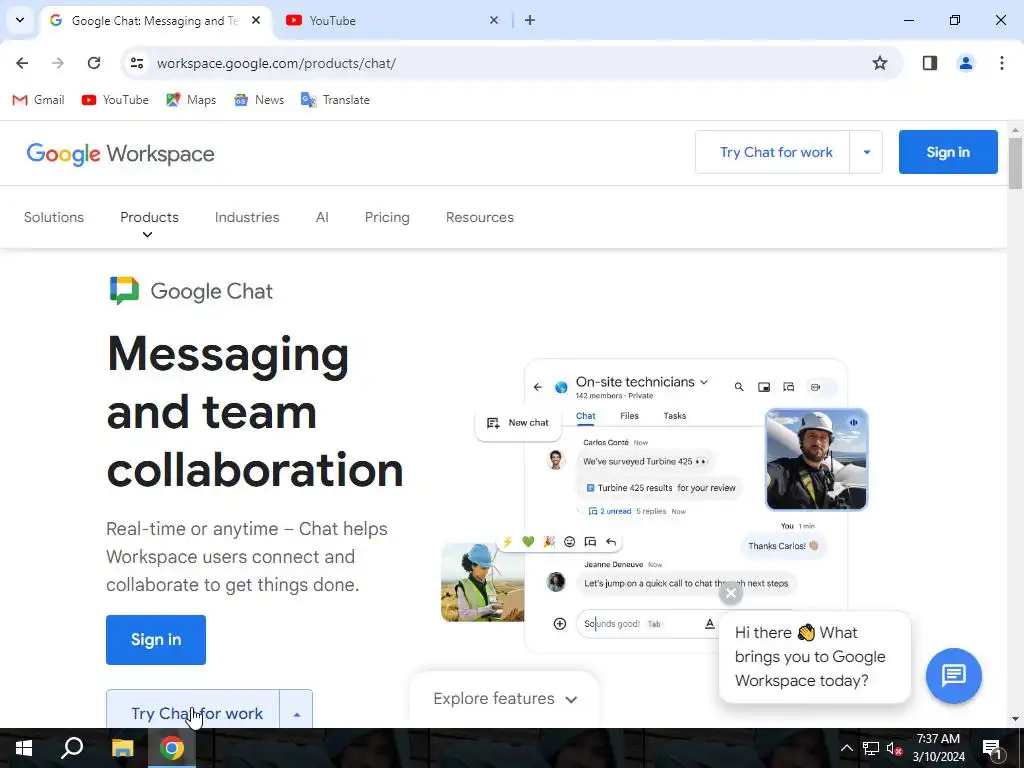Click lower Try Chat for work button
Screen dimensions: 1024x768
[193, 710]
